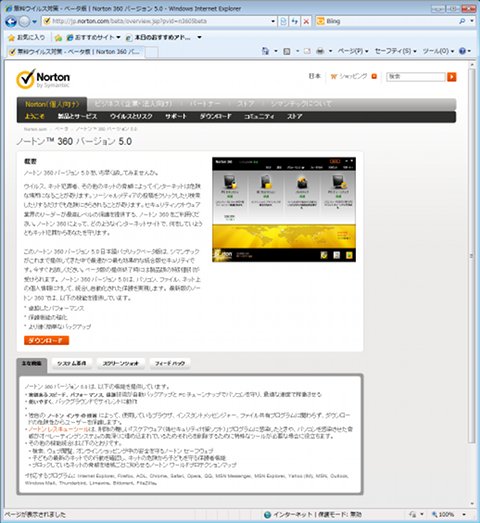This screenshot has width=480, height=523.
Task: Select the Norton (個人向け) top tab
Action: 52,104
